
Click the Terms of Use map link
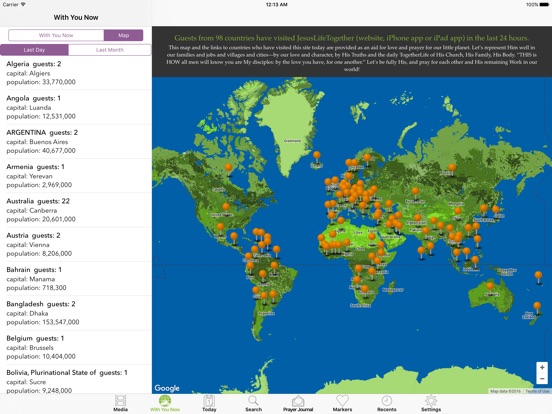(x=537, y=391)
